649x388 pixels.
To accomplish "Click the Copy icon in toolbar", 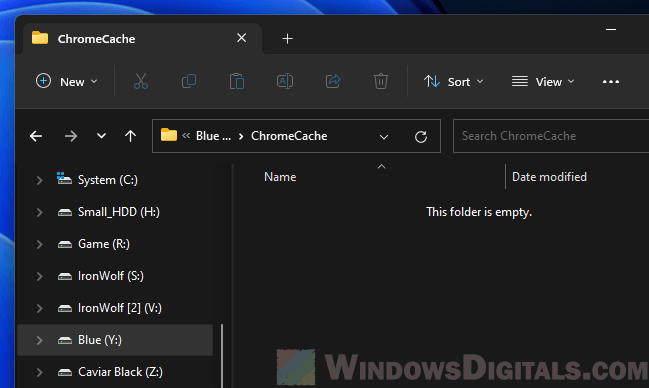I will coord(189,81).
